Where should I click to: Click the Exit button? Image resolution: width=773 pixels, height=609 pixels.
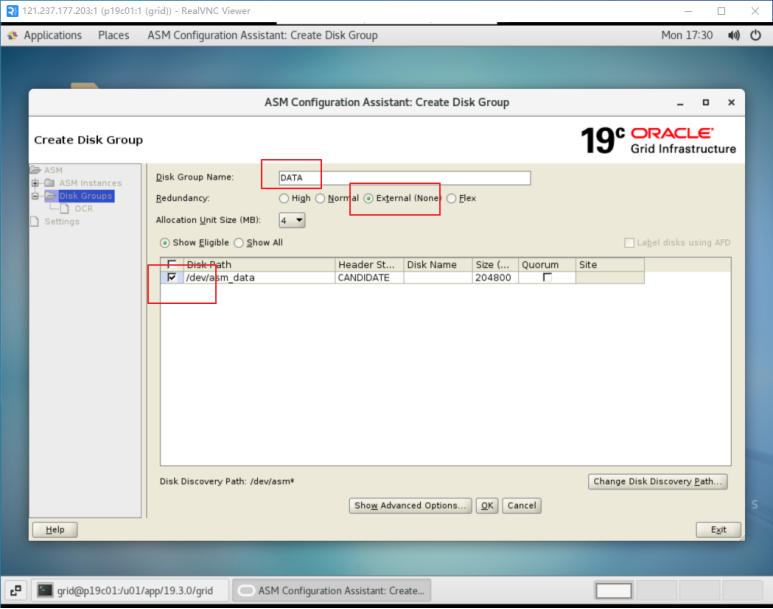[718, 530]
